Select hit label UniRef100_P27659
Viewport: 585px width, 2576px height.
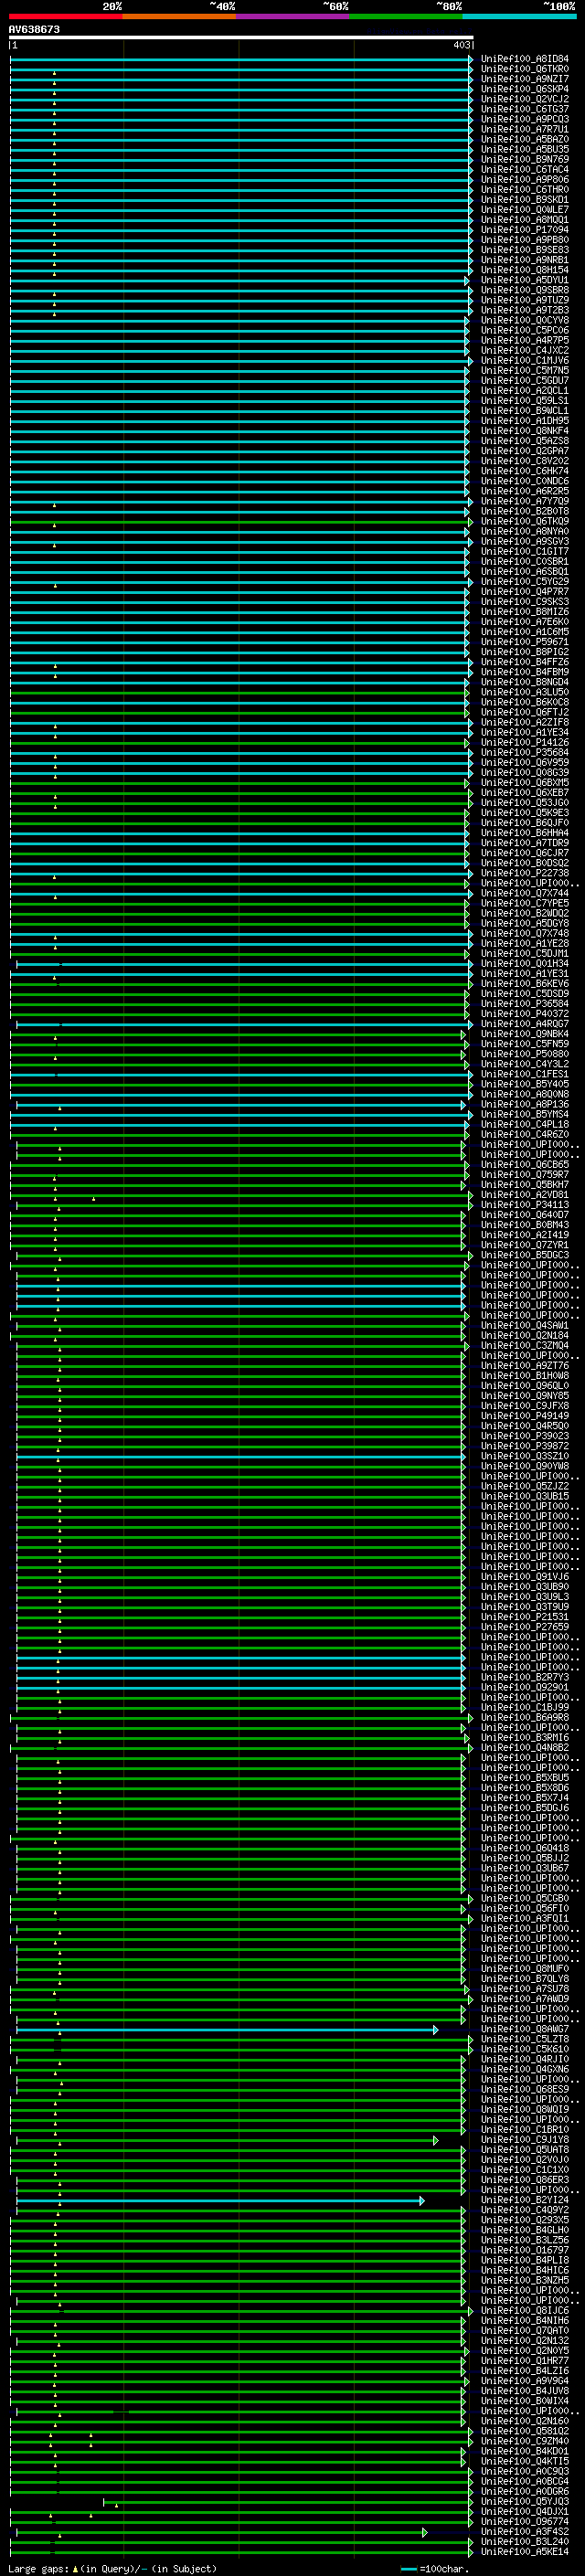point(525,1628)
